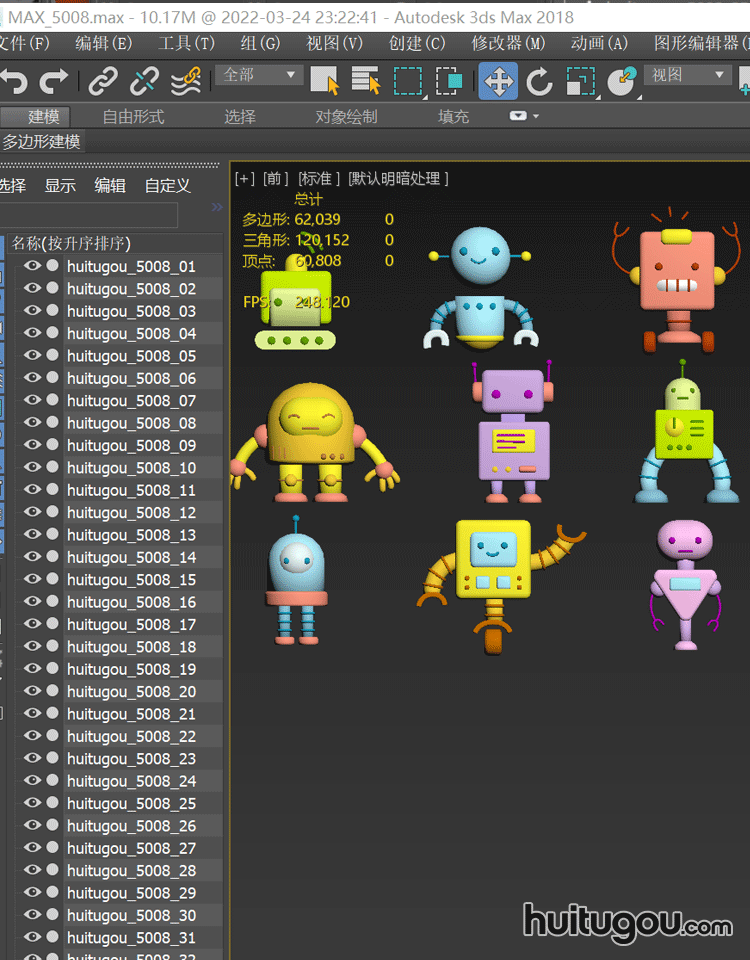This screenshot has width=750, height=960.
Task: Open the 动画(A) menu
Action: [599, 43]
